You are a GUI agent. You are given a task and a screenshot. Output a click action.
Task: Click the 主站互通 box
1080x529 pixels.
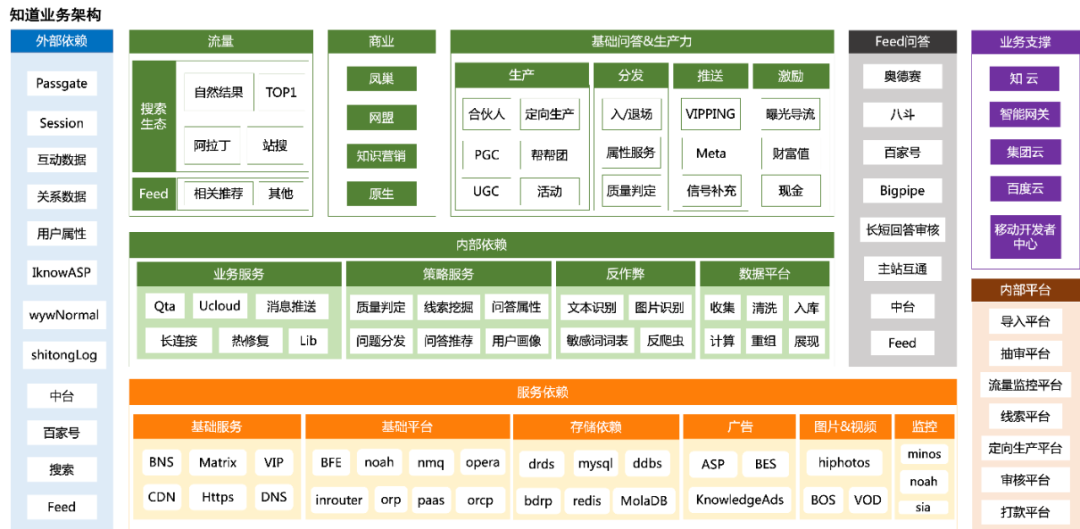[902, 268]
